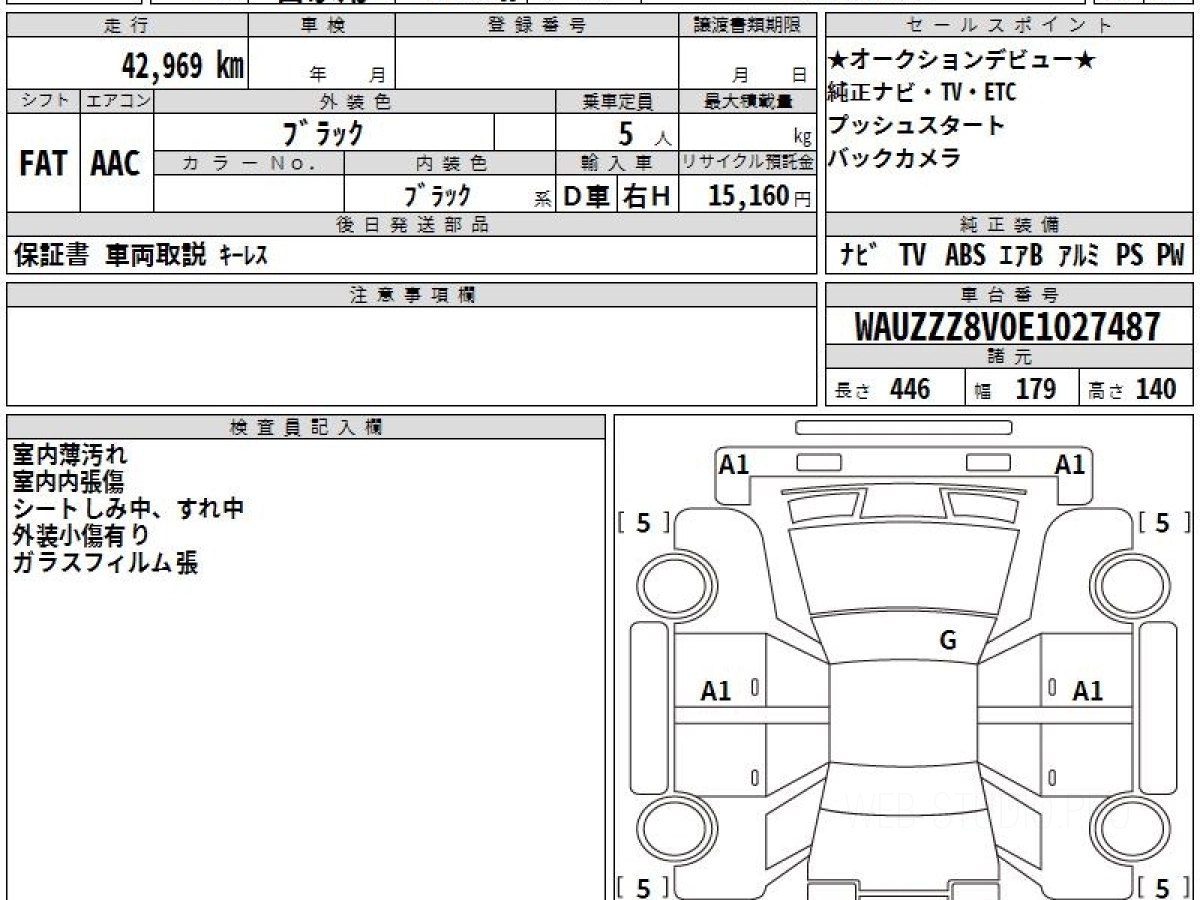Click the G mark on the windshield diagram
Viewport: 1200px width, 900px height.
pyautogui.click(x=948, y=641)
